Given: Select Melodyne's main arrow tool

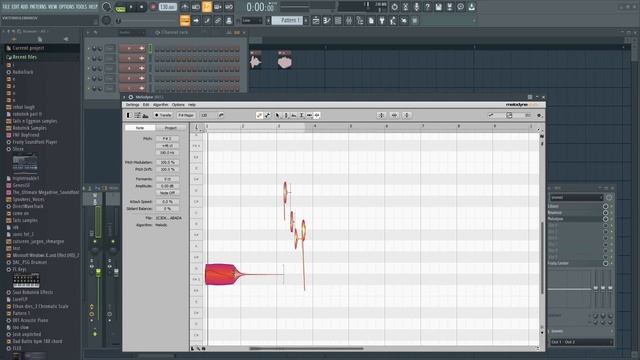Looking at the screenshot, I should pyautogui.click(x=277, y=116).
